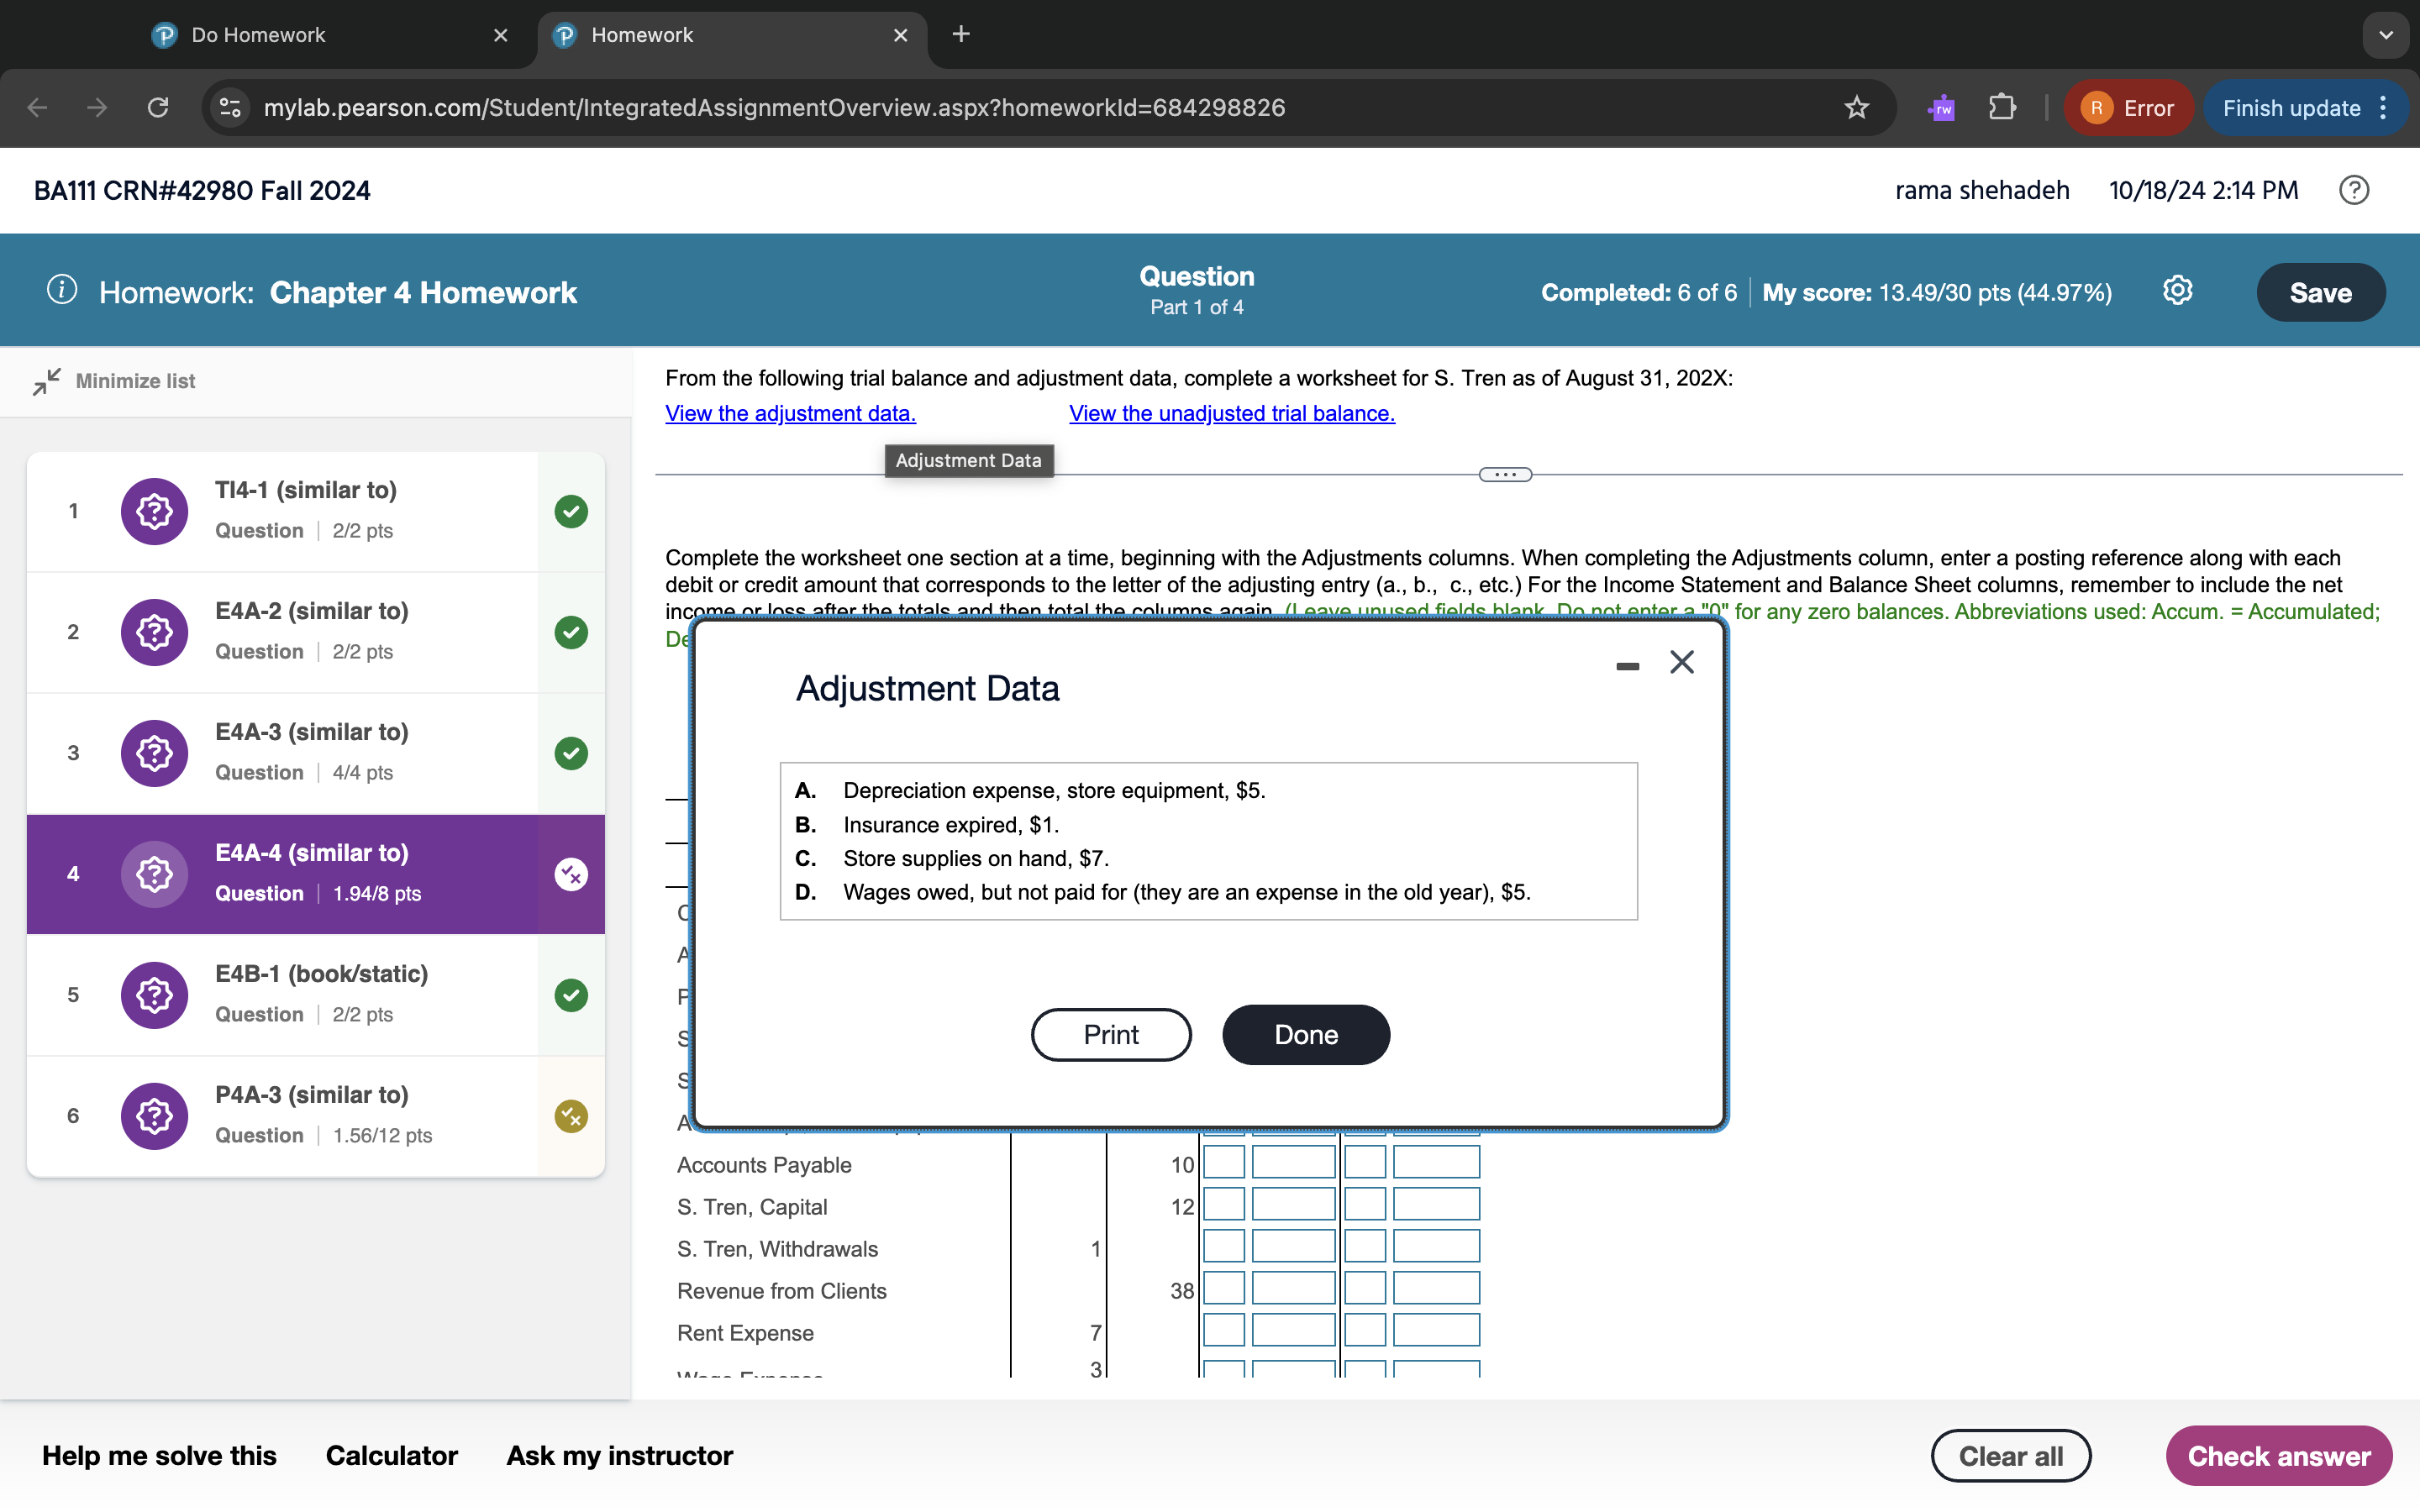
Task: Click the homework info icon
Action: click(x=62, y=291)
